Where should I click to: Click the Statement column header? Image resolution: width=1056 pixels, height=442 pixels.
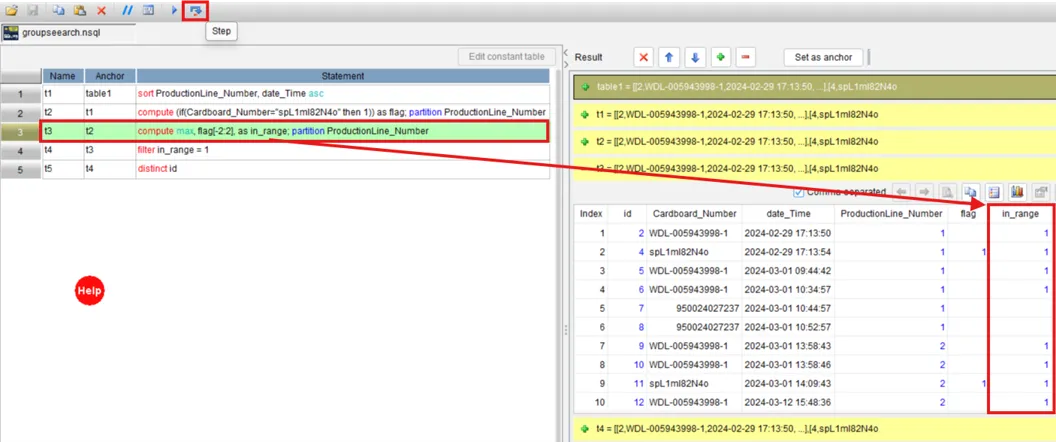click(343, 76)
